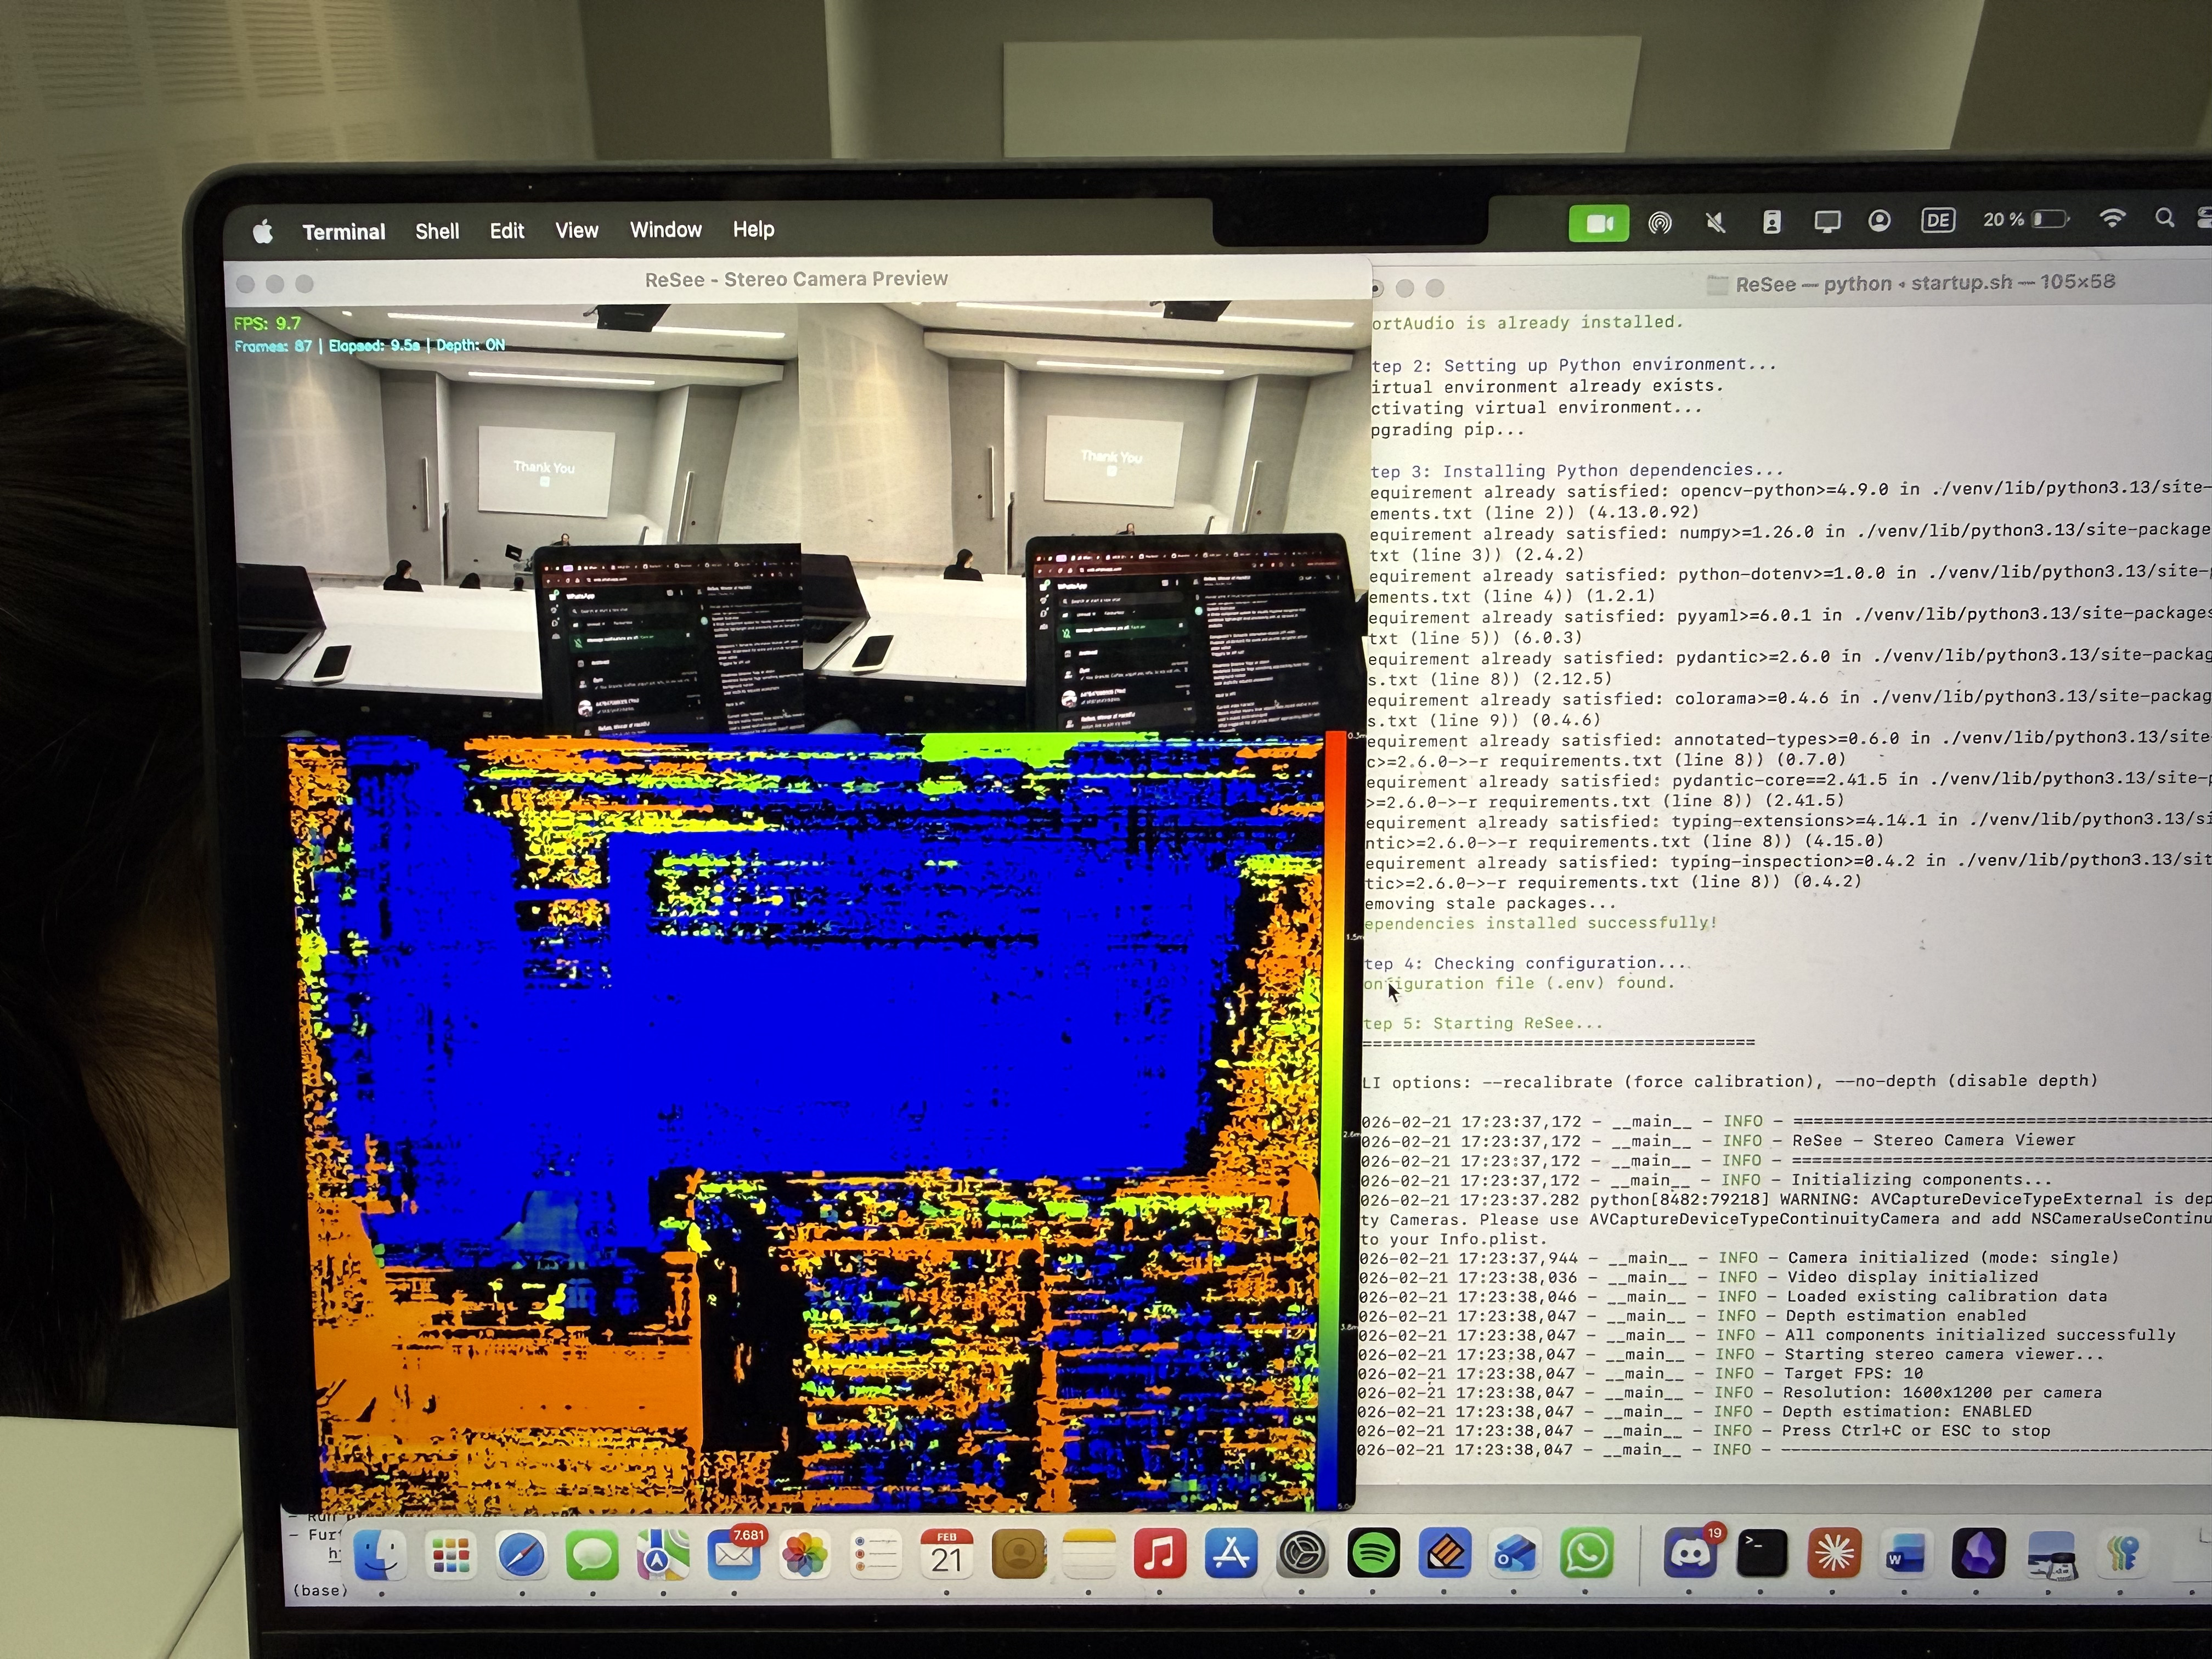Open the Wi-Fi status menu

pyautogui.click(x=2112, y=219)
